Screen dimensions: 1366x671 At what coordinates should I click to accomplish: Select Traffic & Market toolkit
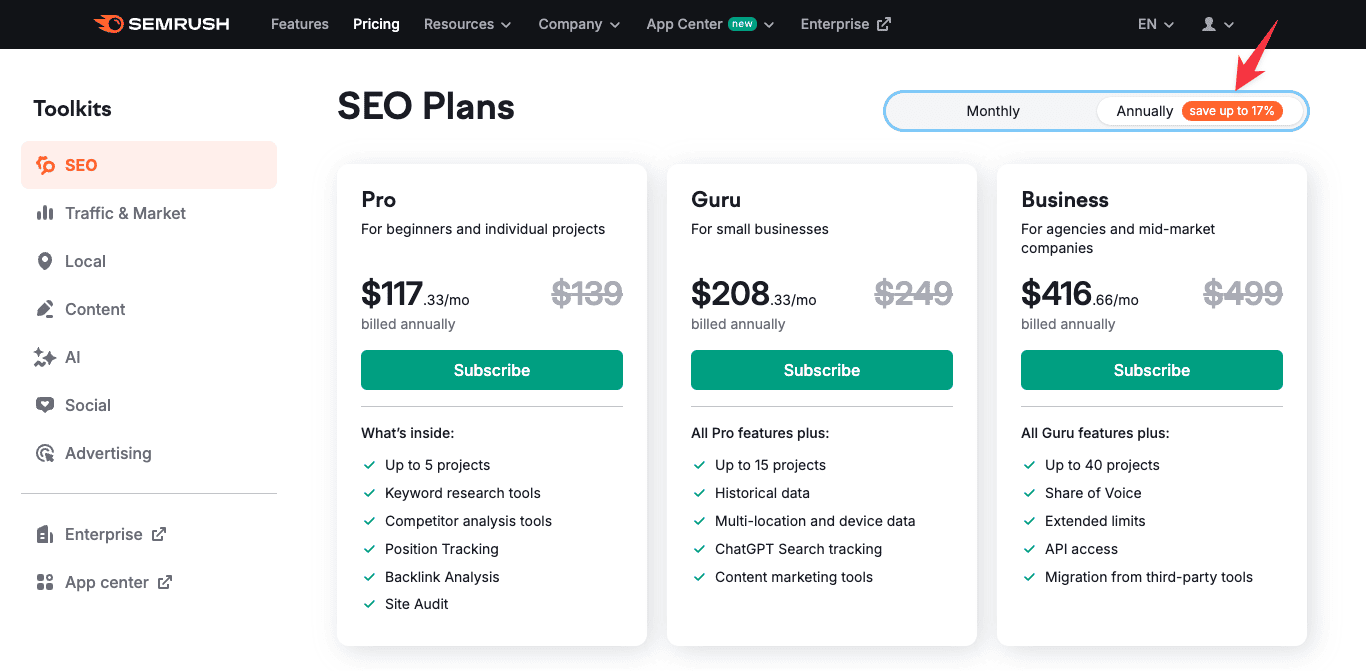click(x=149, y=213)
